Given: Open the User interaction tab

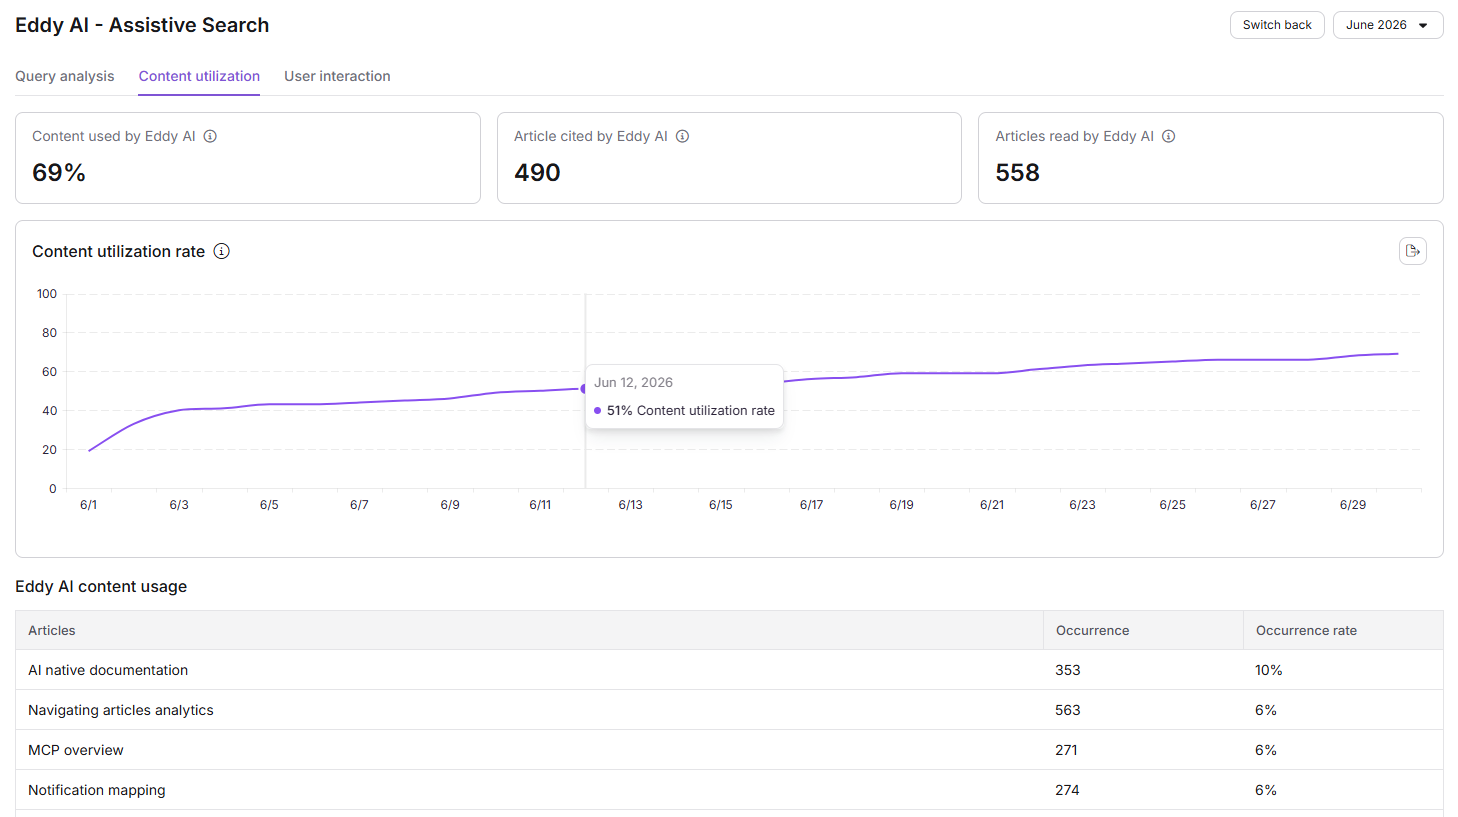Looking at the screenshot, I should [x=337, y=76].
